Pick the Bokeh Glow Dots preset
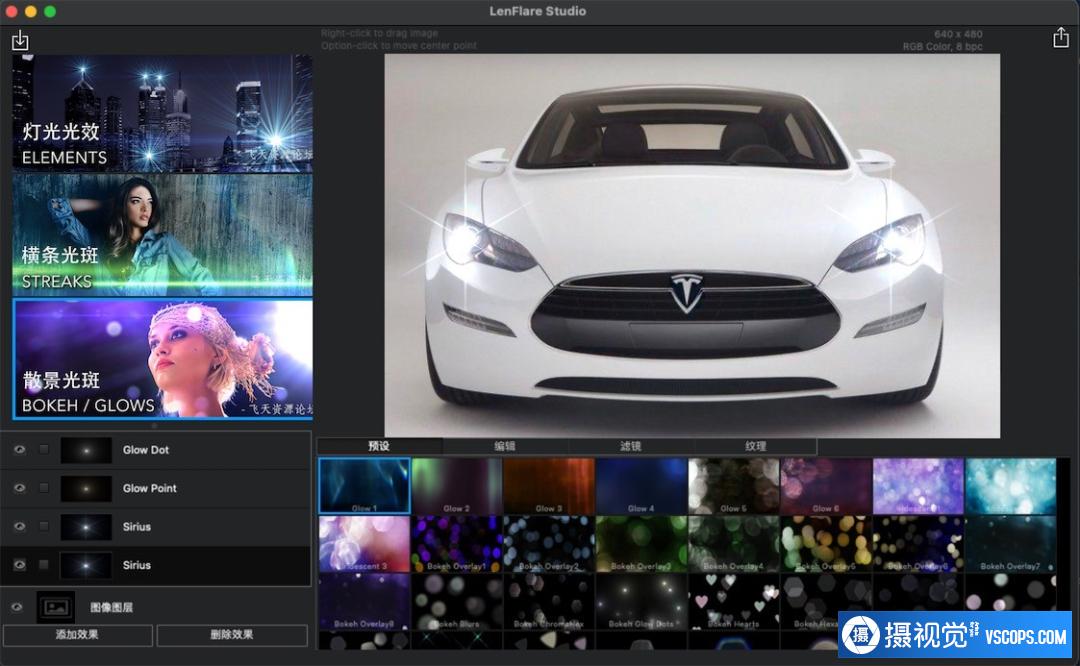This screenshot has width=1080, height=666. click(641, 602)
